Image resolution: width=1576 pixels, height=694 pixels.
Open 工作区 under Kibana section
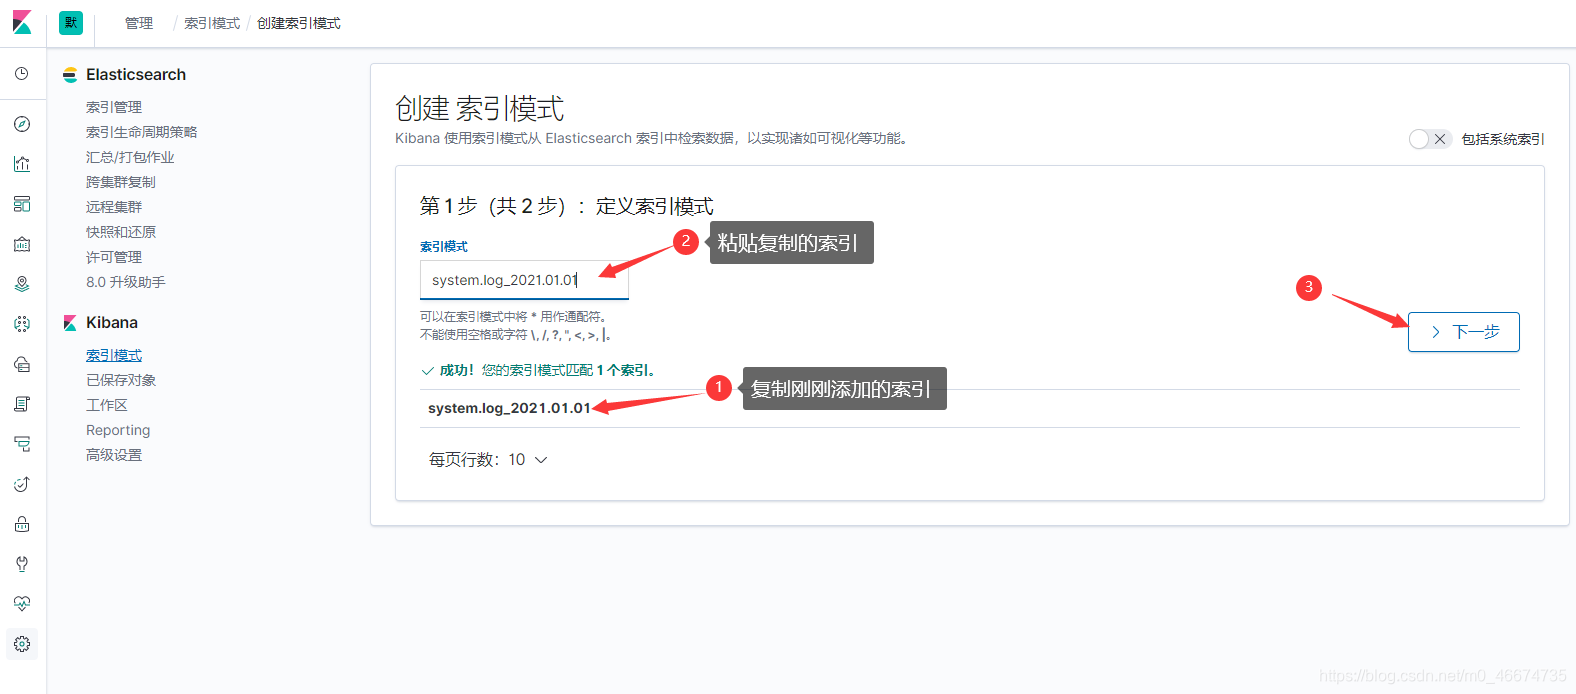[107, 405]
